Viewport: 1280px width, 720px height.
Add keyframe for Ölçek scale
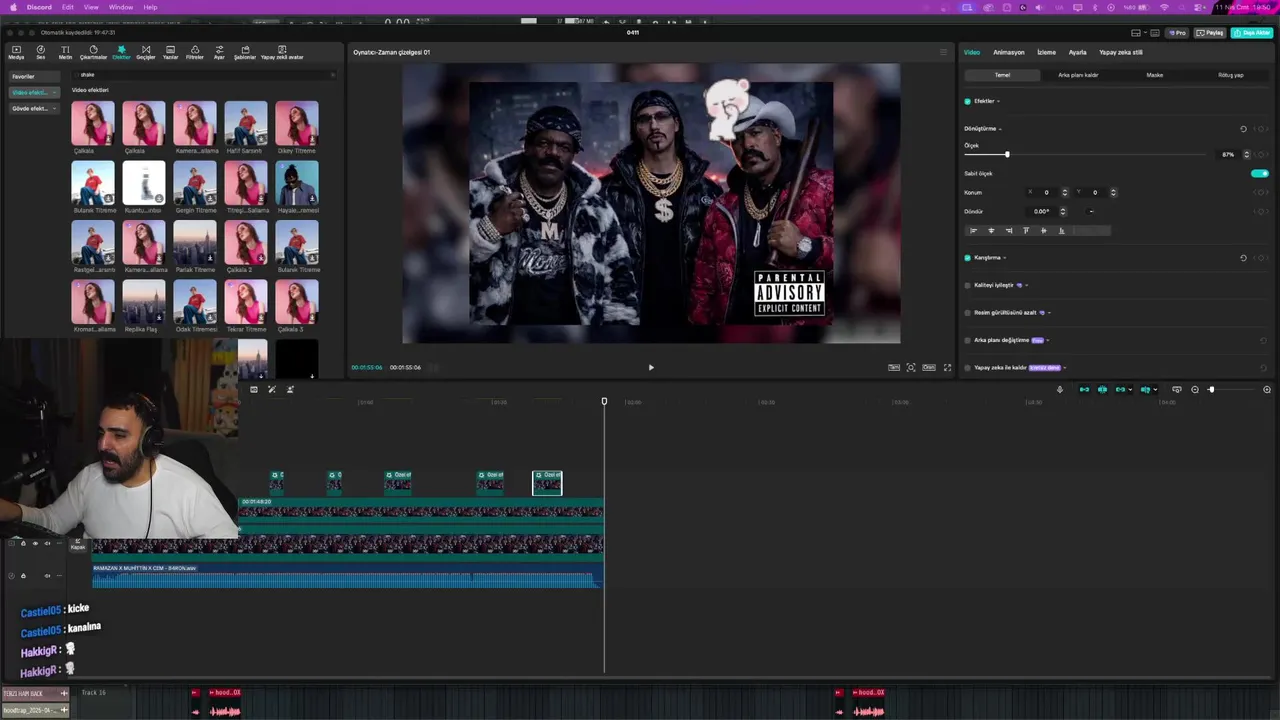click(x=1263, y=155)
